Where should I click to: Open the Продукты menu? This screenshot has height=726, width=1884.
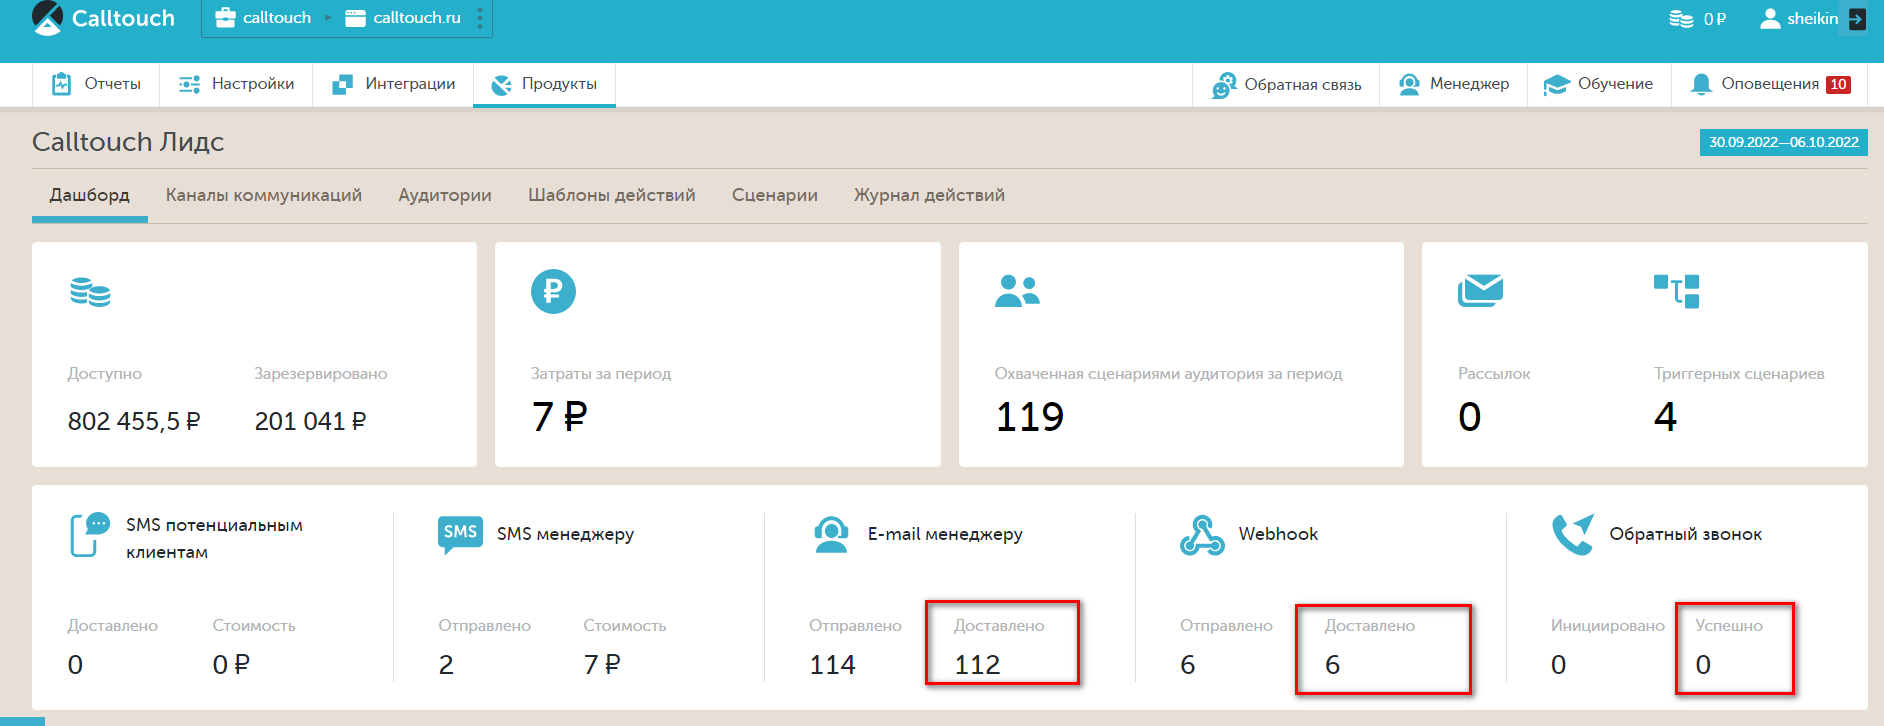click(x=544, y=84)
